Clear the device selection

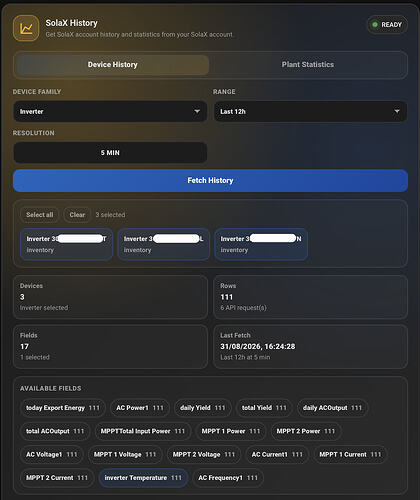tap(77, 215)
